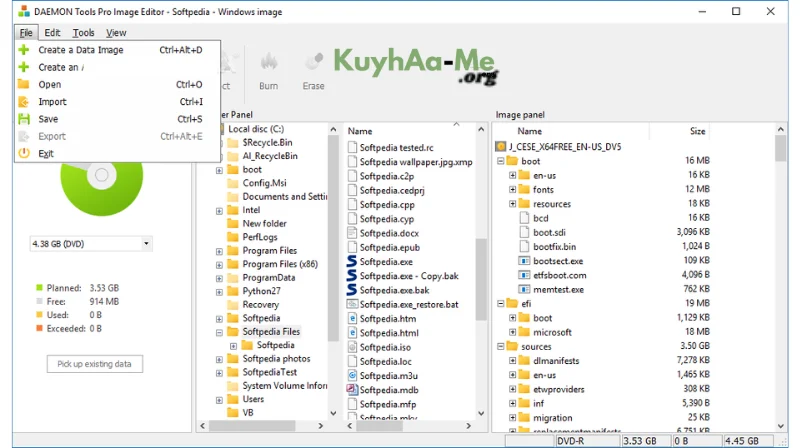Select the Recovery folder in tree
Screen dimensions: 800x448
[x=261, y=305]
